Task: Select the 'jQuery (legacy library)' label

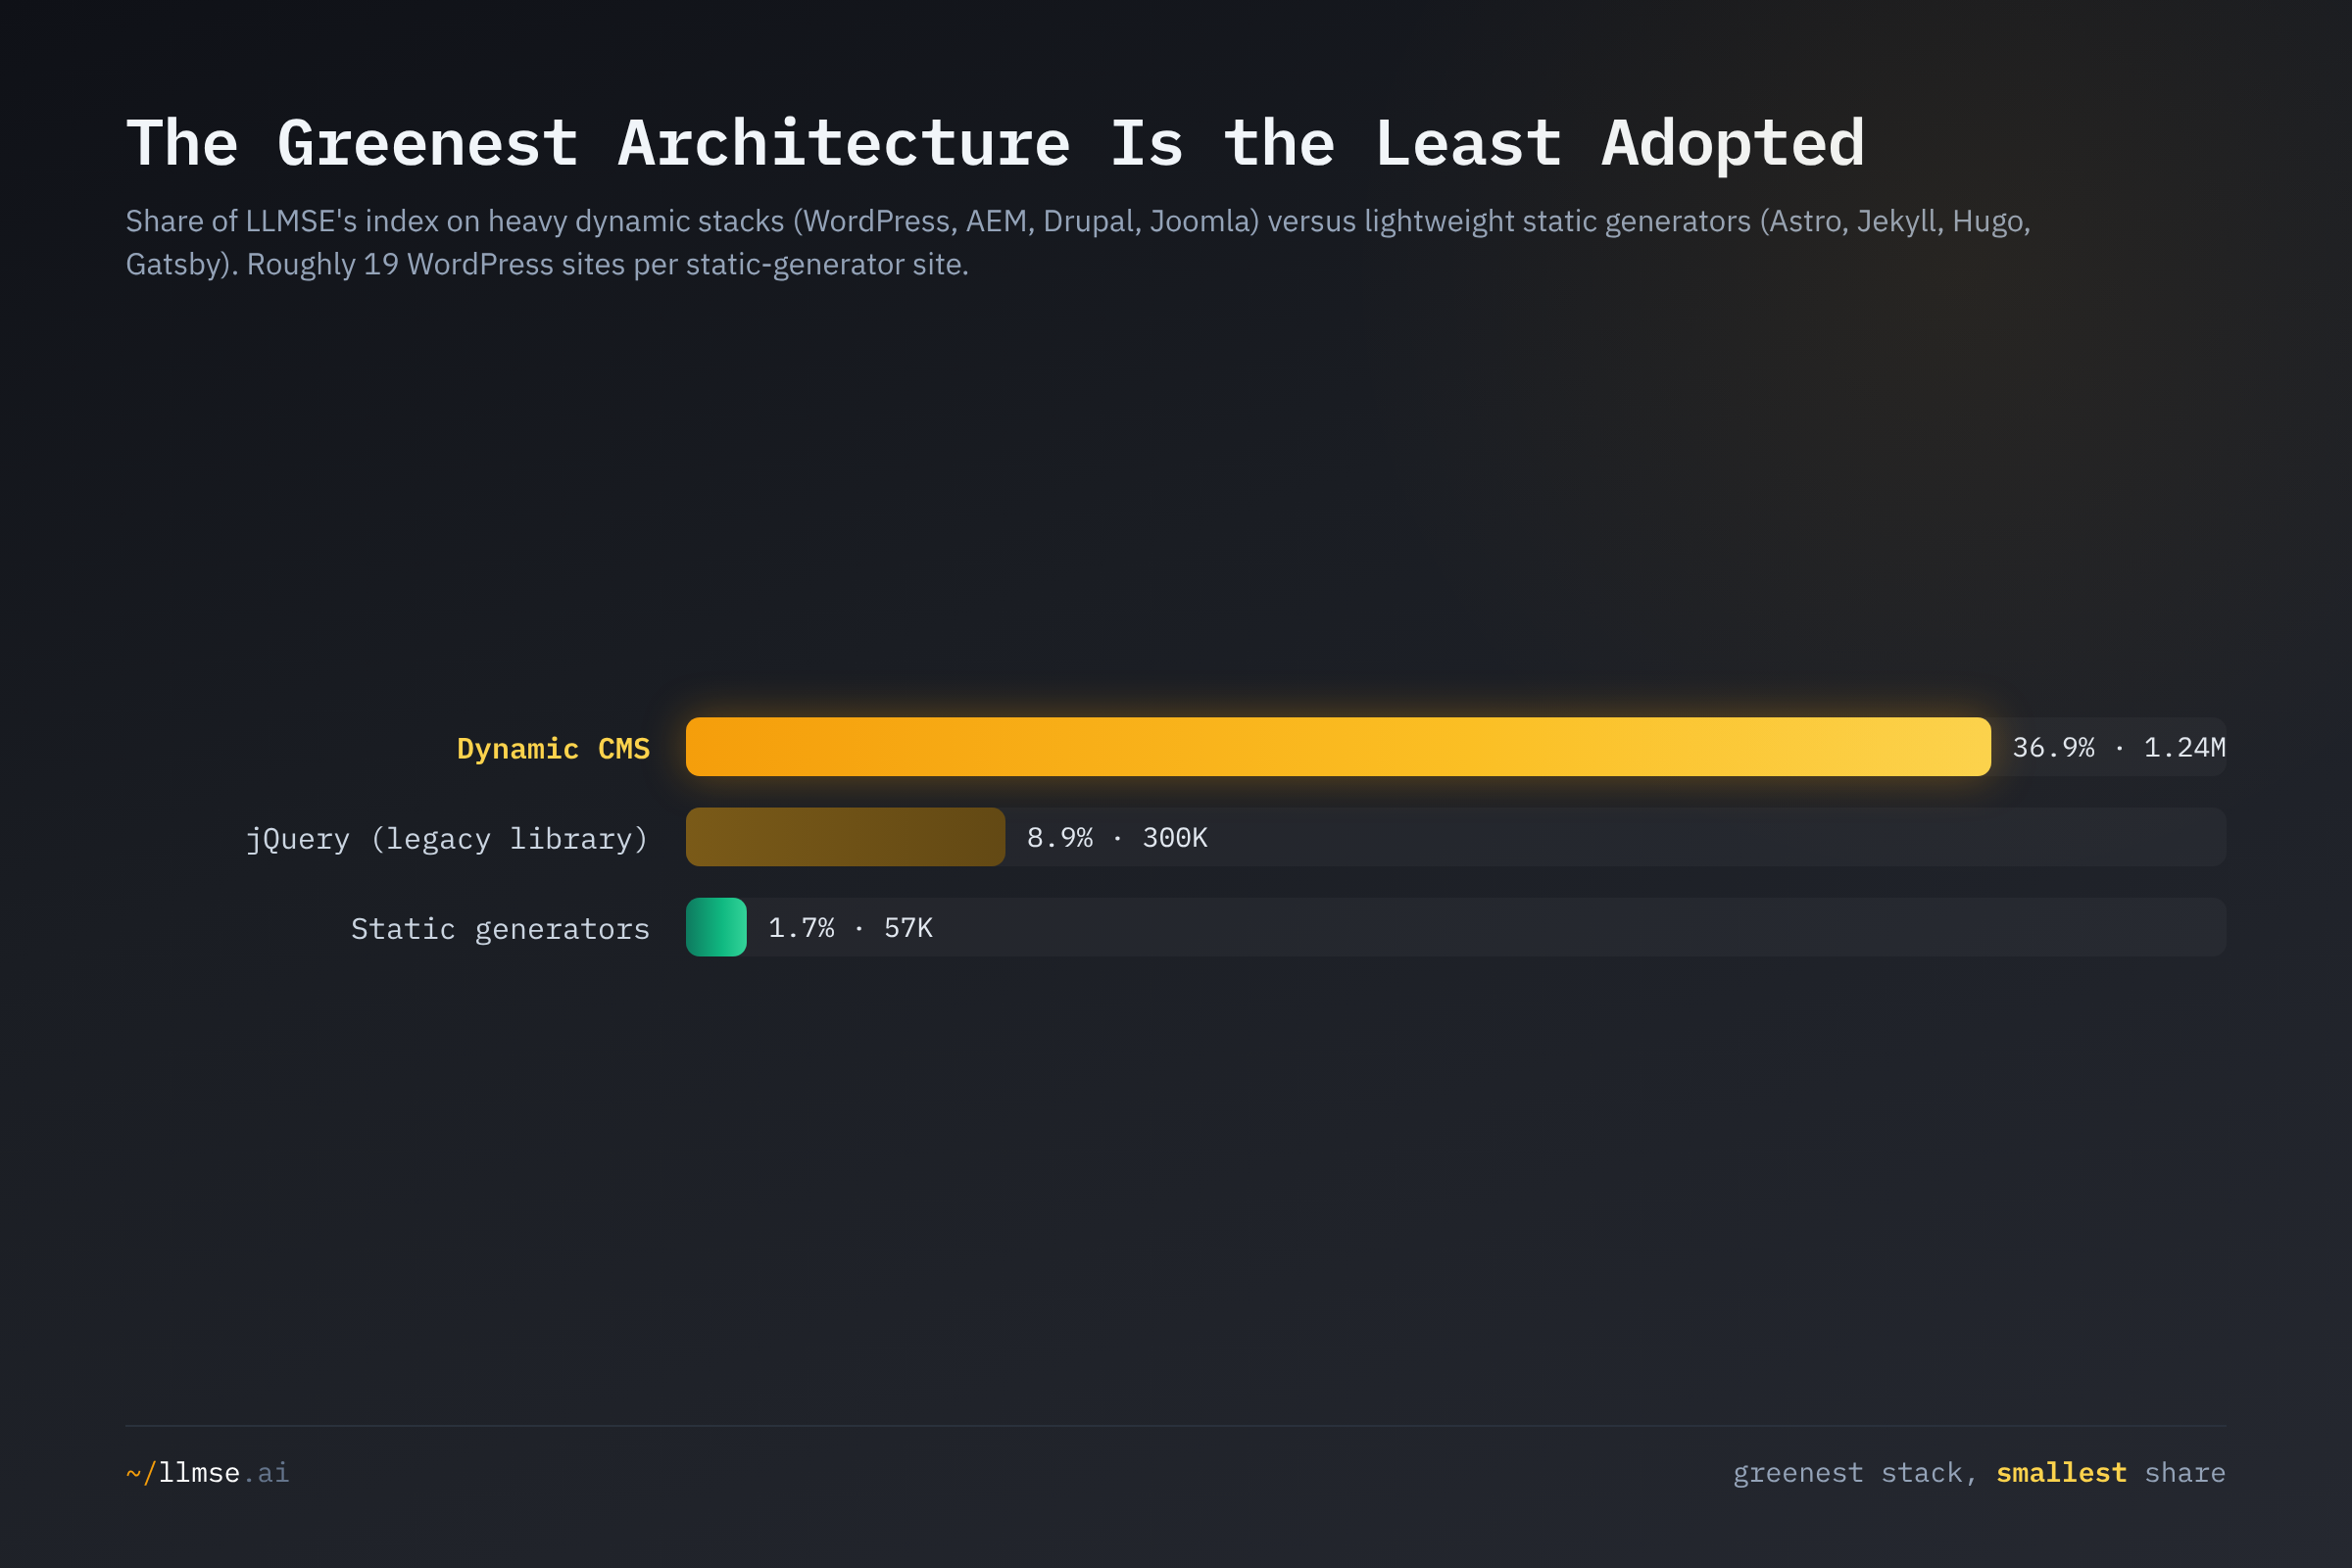Action: click(x=448, y=838)
